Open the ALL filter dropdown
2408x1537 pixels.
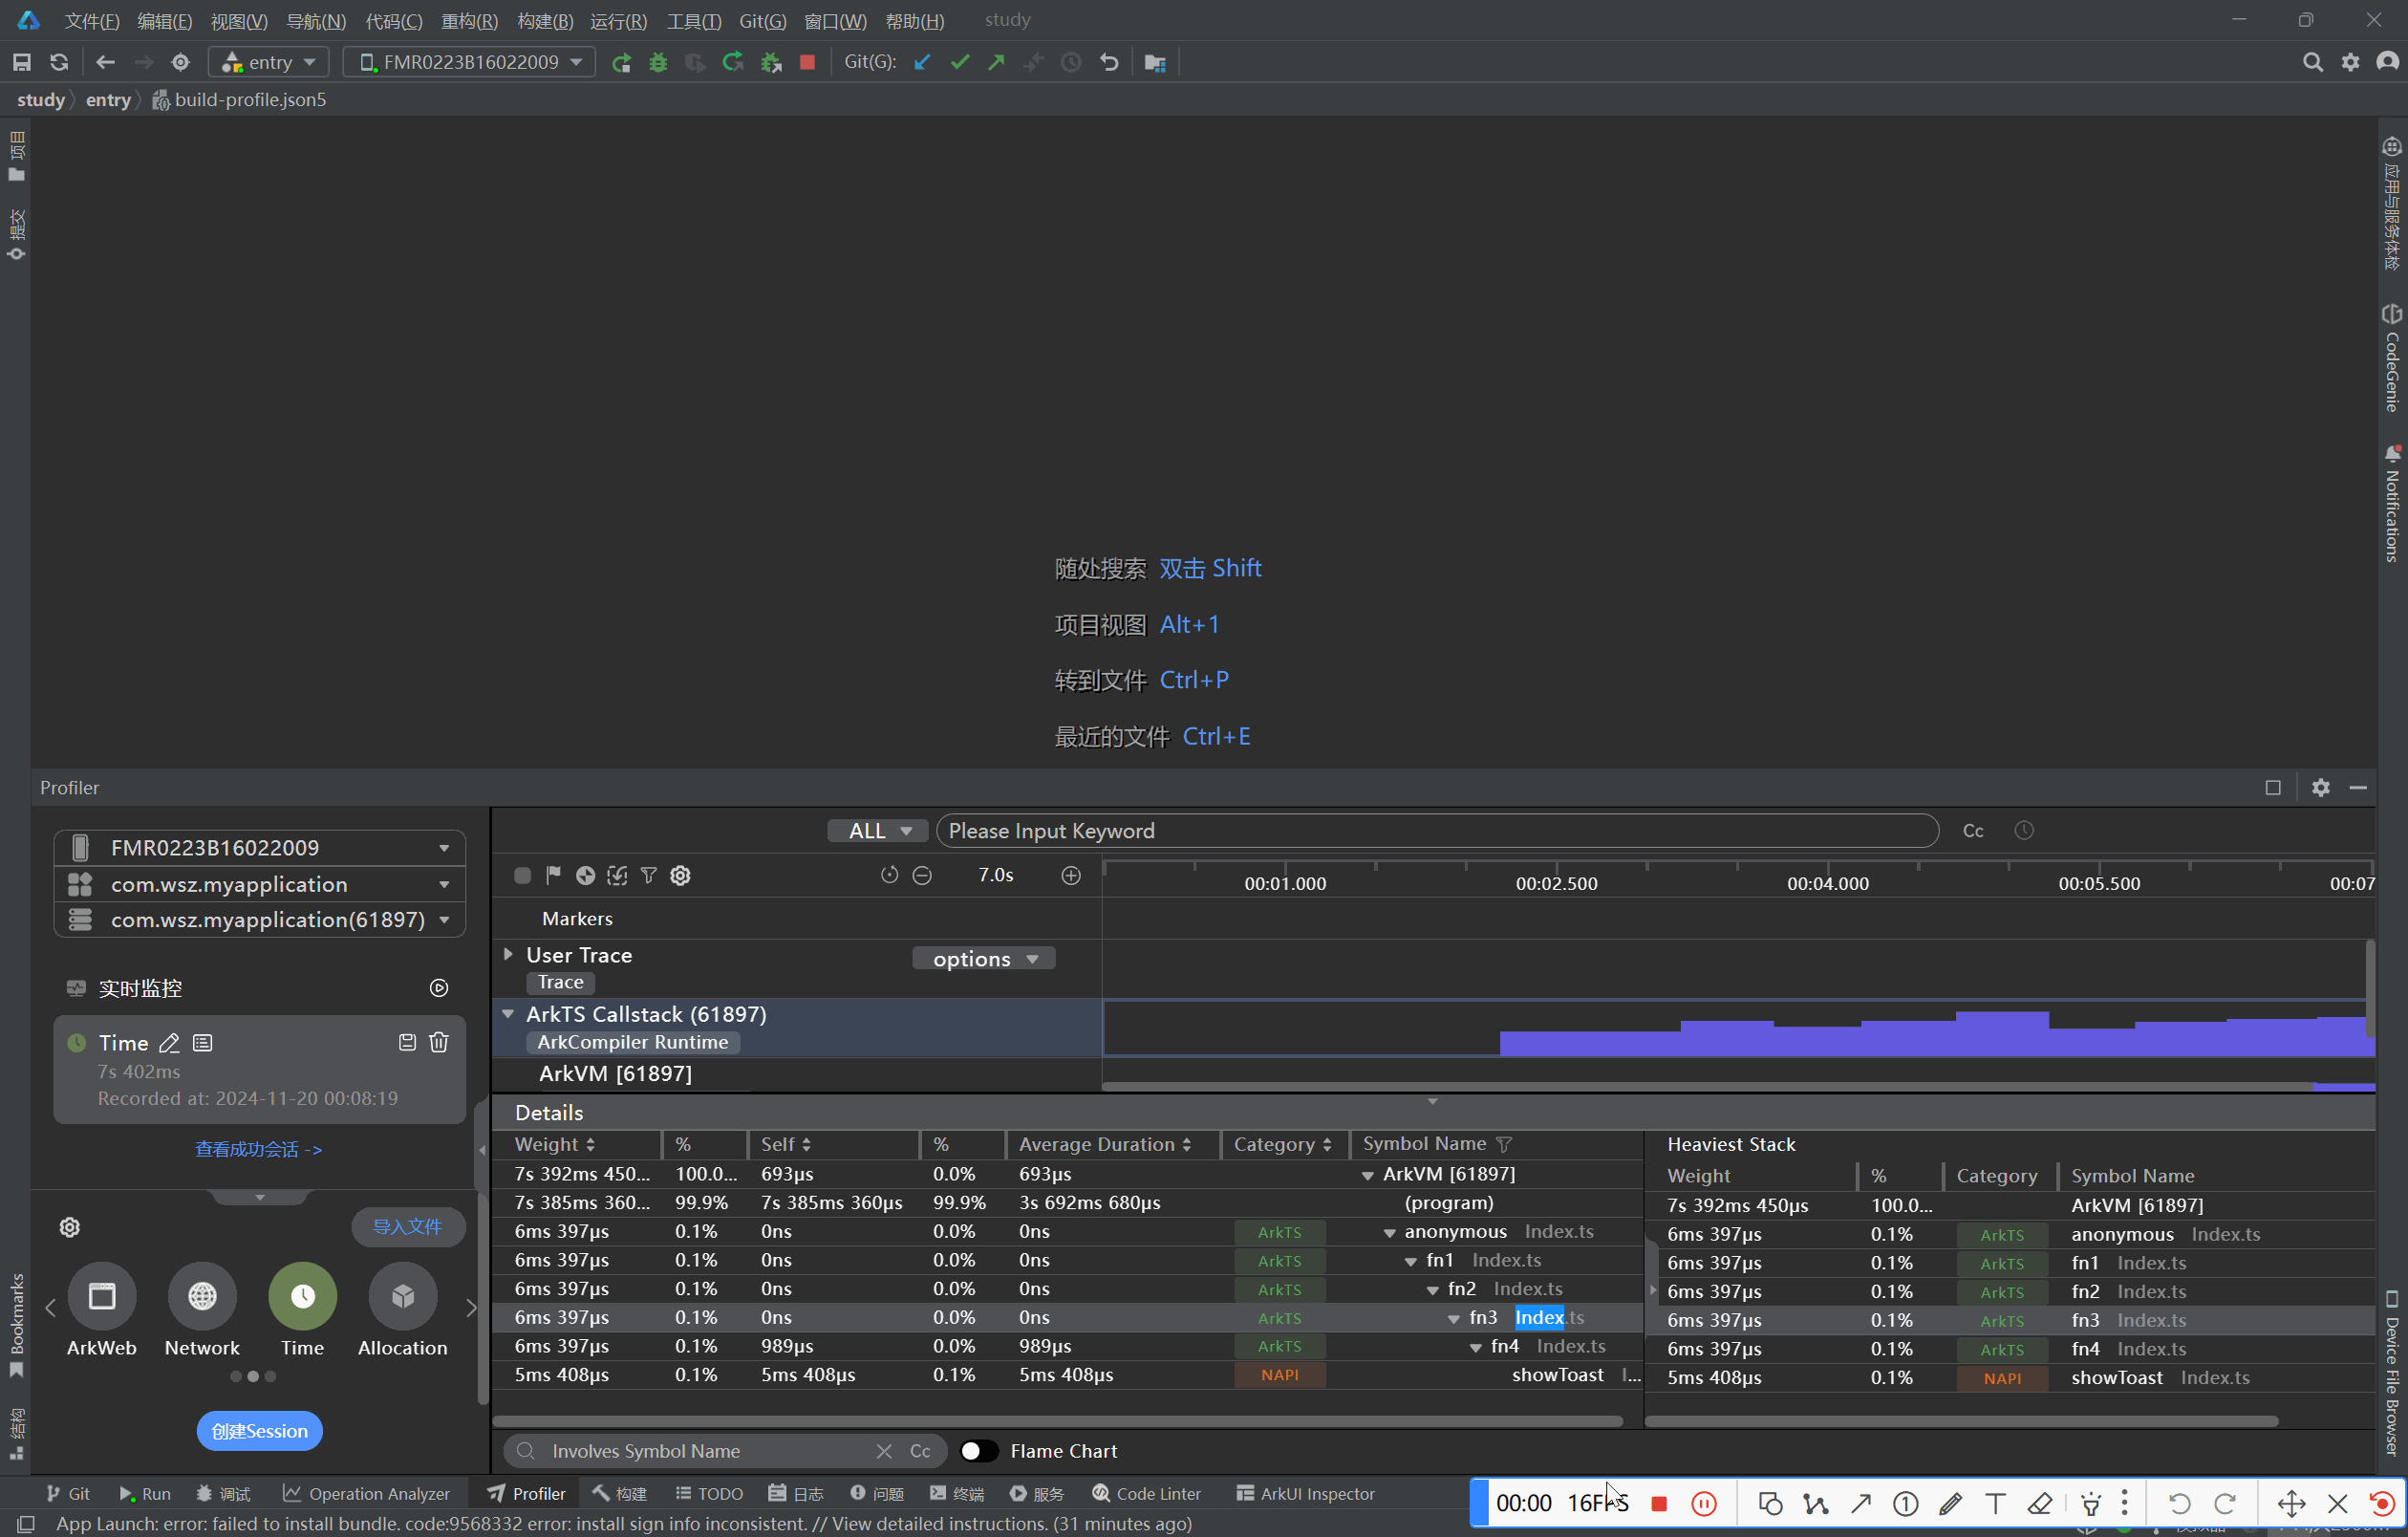coord(878,831)
